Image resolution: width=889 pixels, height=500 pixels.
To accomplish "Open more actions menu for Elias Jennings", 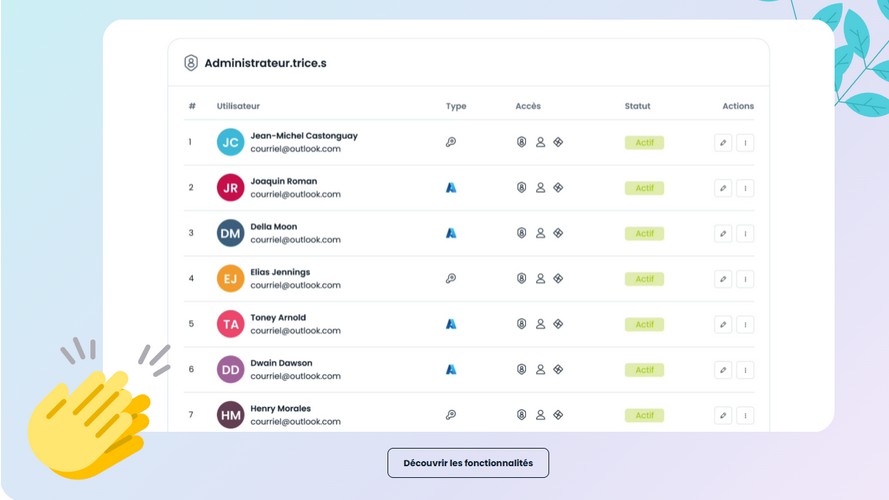I will pyautogui.click(x=745, y=279).
